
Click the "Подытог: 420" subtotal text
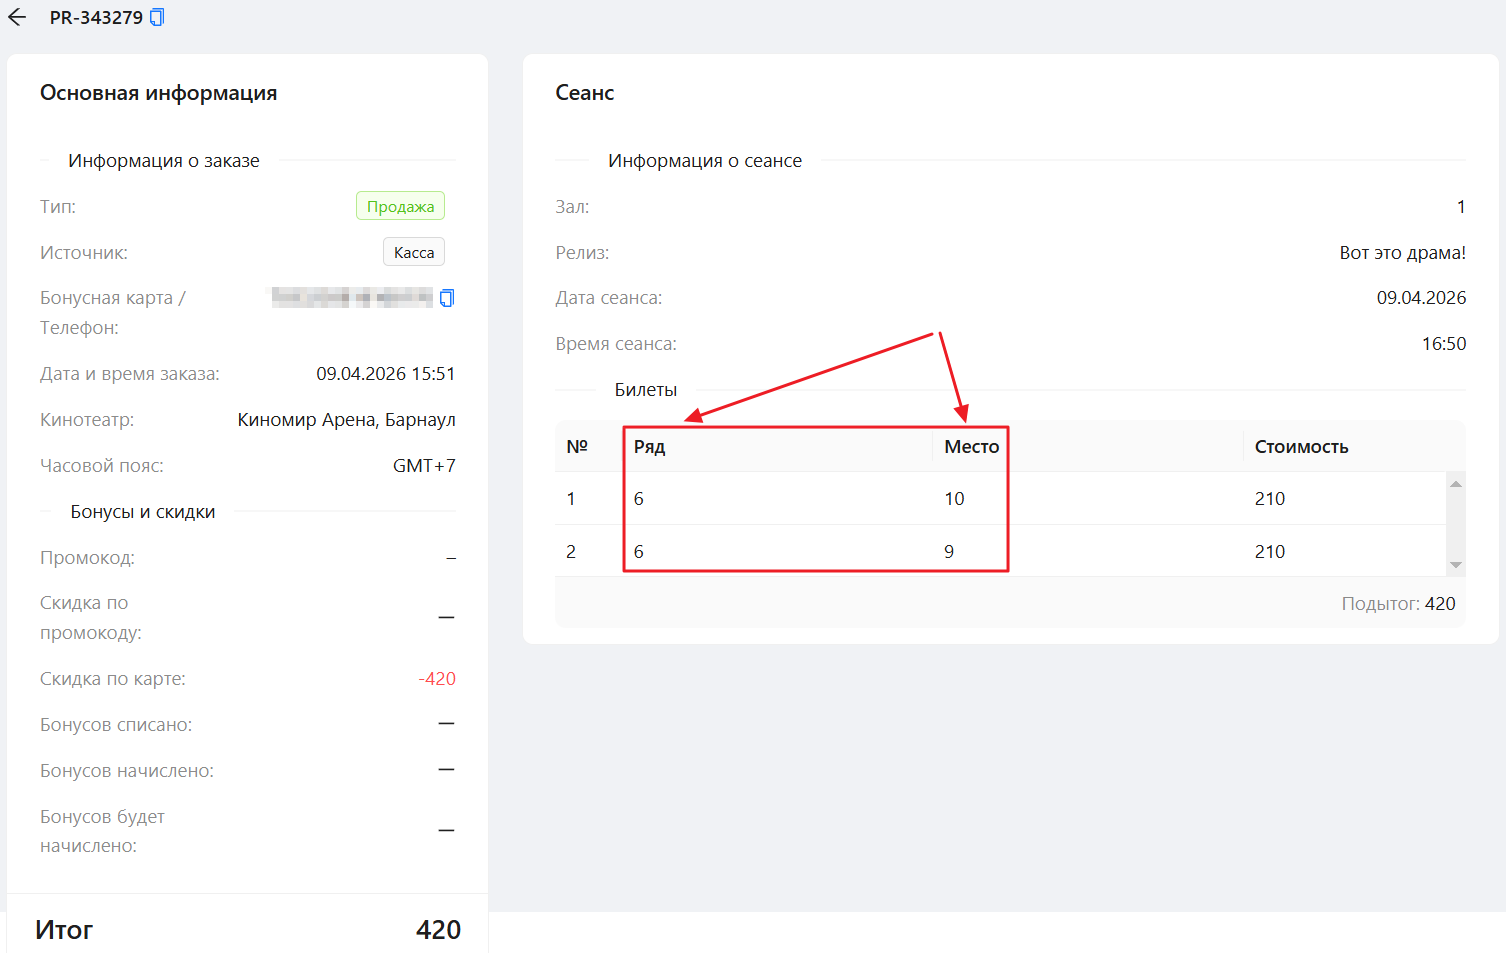coord(1398,604)
